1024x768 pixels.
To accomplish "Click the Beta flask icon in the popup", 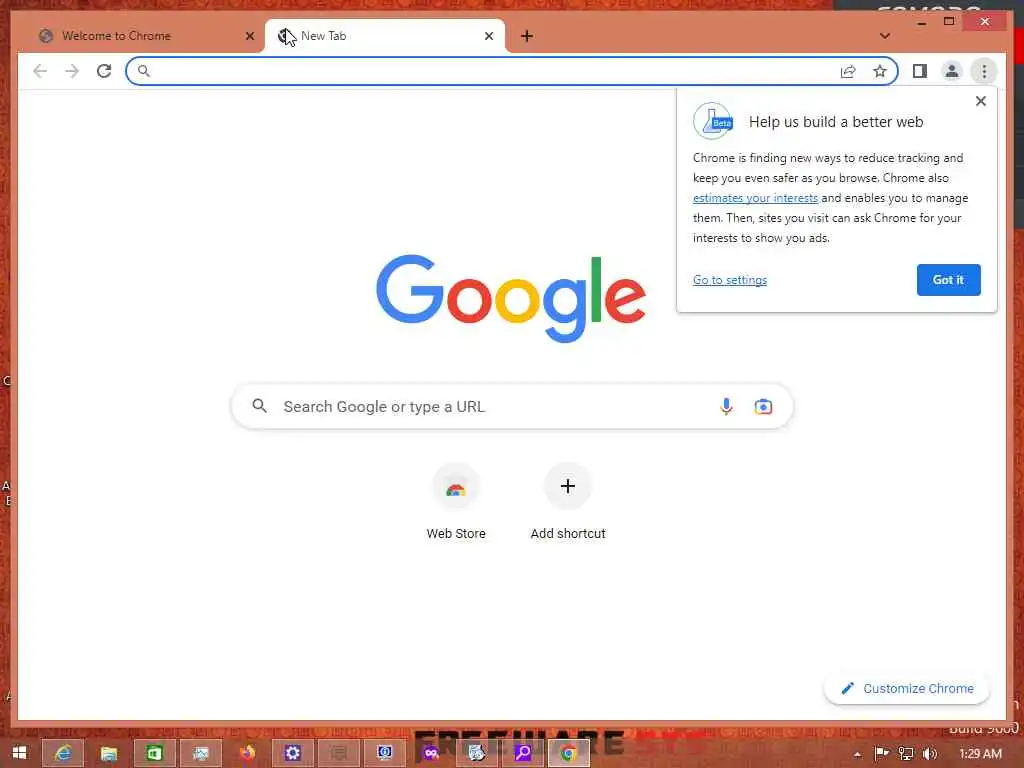I will (713, 121).
